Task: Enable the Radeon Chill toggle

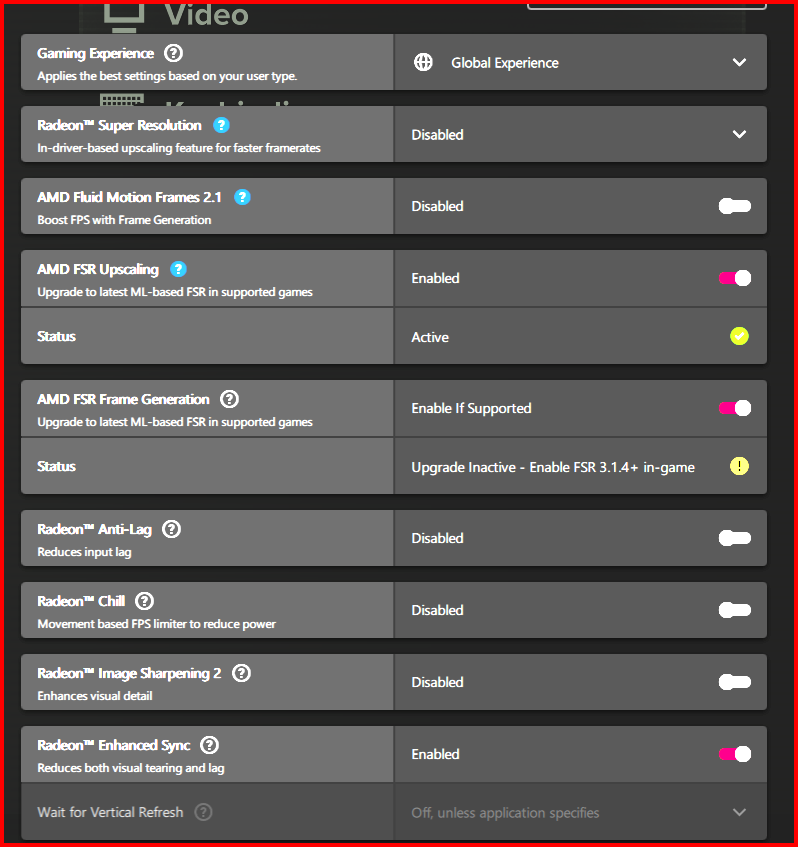Action: click(x=735, y=610)
